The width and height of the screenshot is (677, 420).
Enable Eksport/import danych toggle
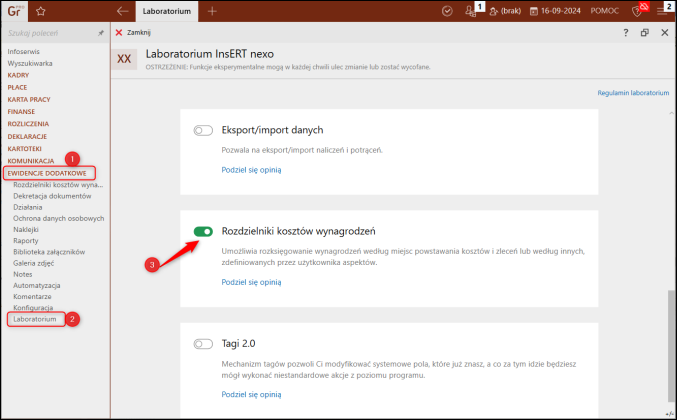click(203, 130)
